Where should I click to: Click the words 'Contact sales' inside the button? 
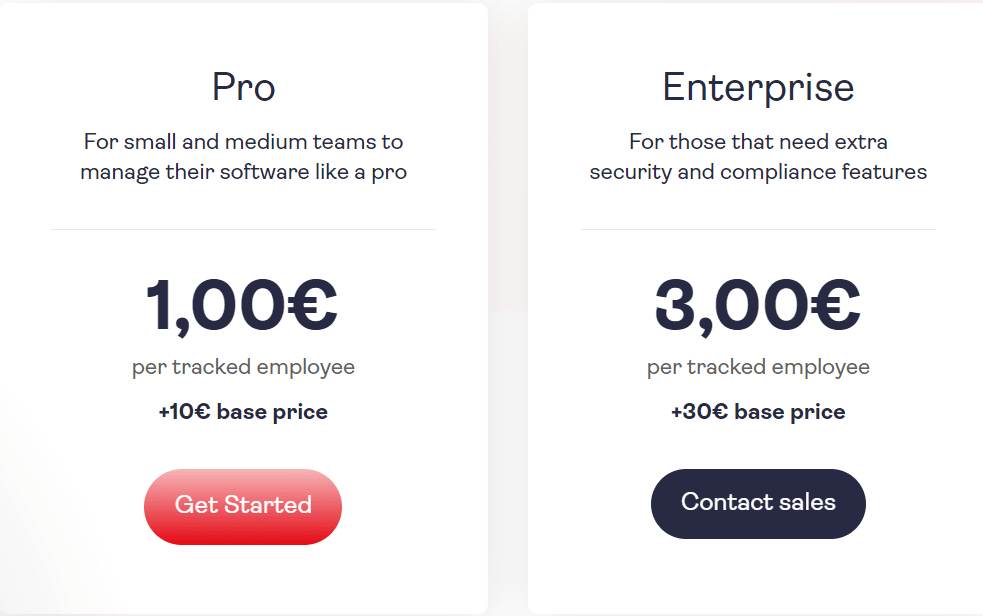point(757,503)
